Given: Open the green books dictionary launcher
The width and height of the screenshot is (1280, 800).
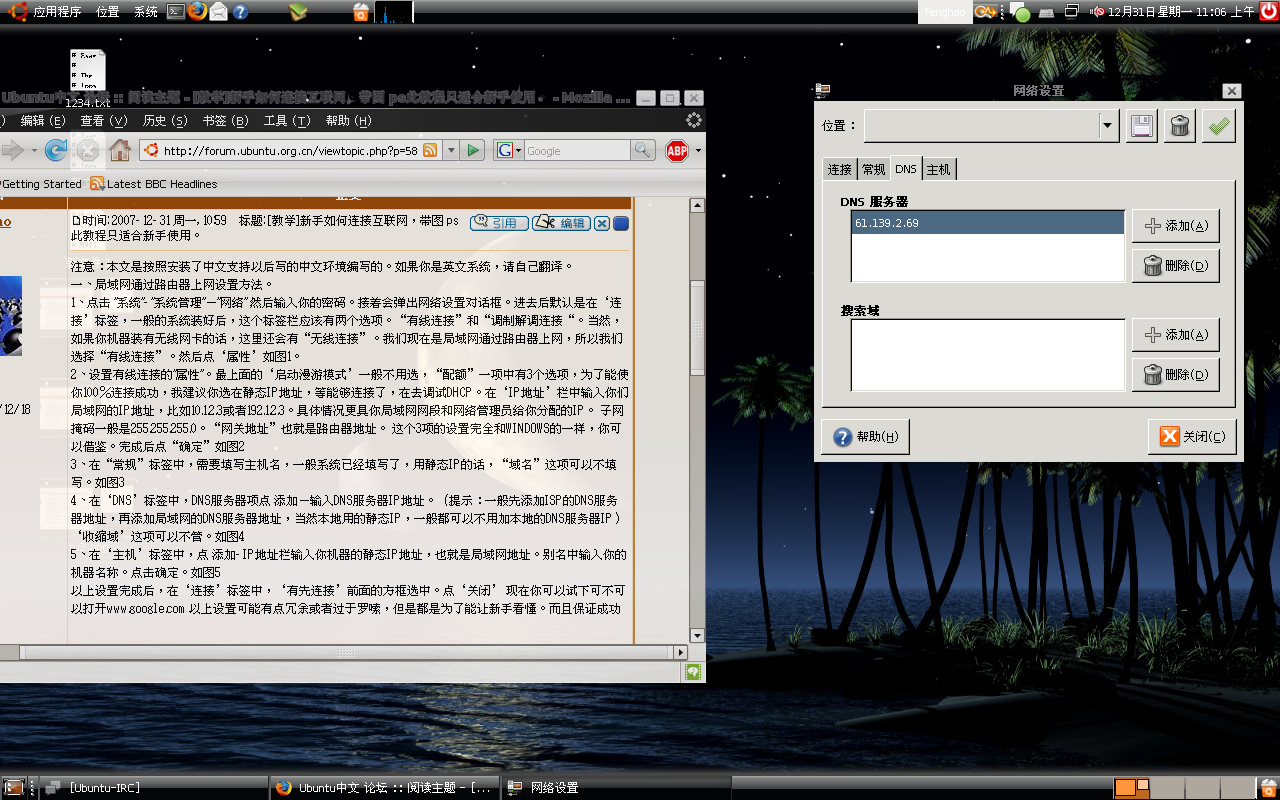Looking at the screenshot, I should click(298, 12).
